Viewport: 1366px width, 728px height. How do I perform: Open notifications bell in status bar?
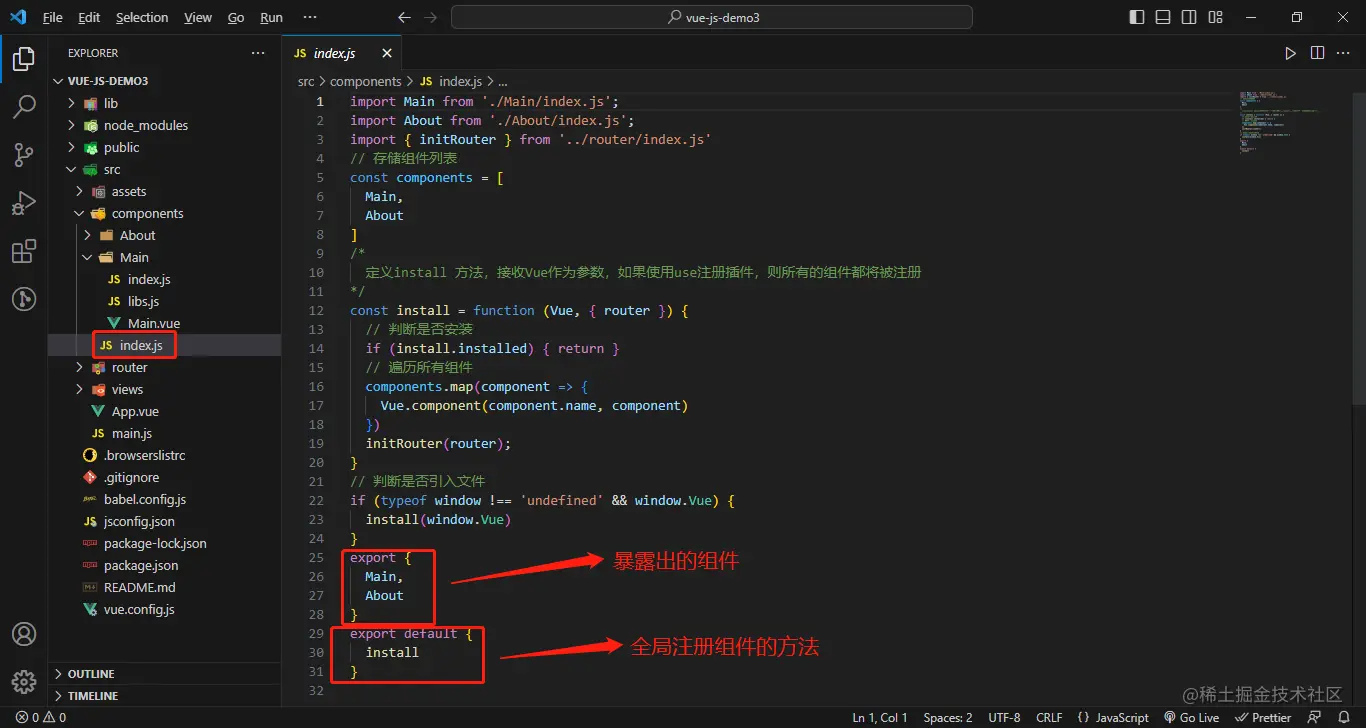pos(1345,717)
